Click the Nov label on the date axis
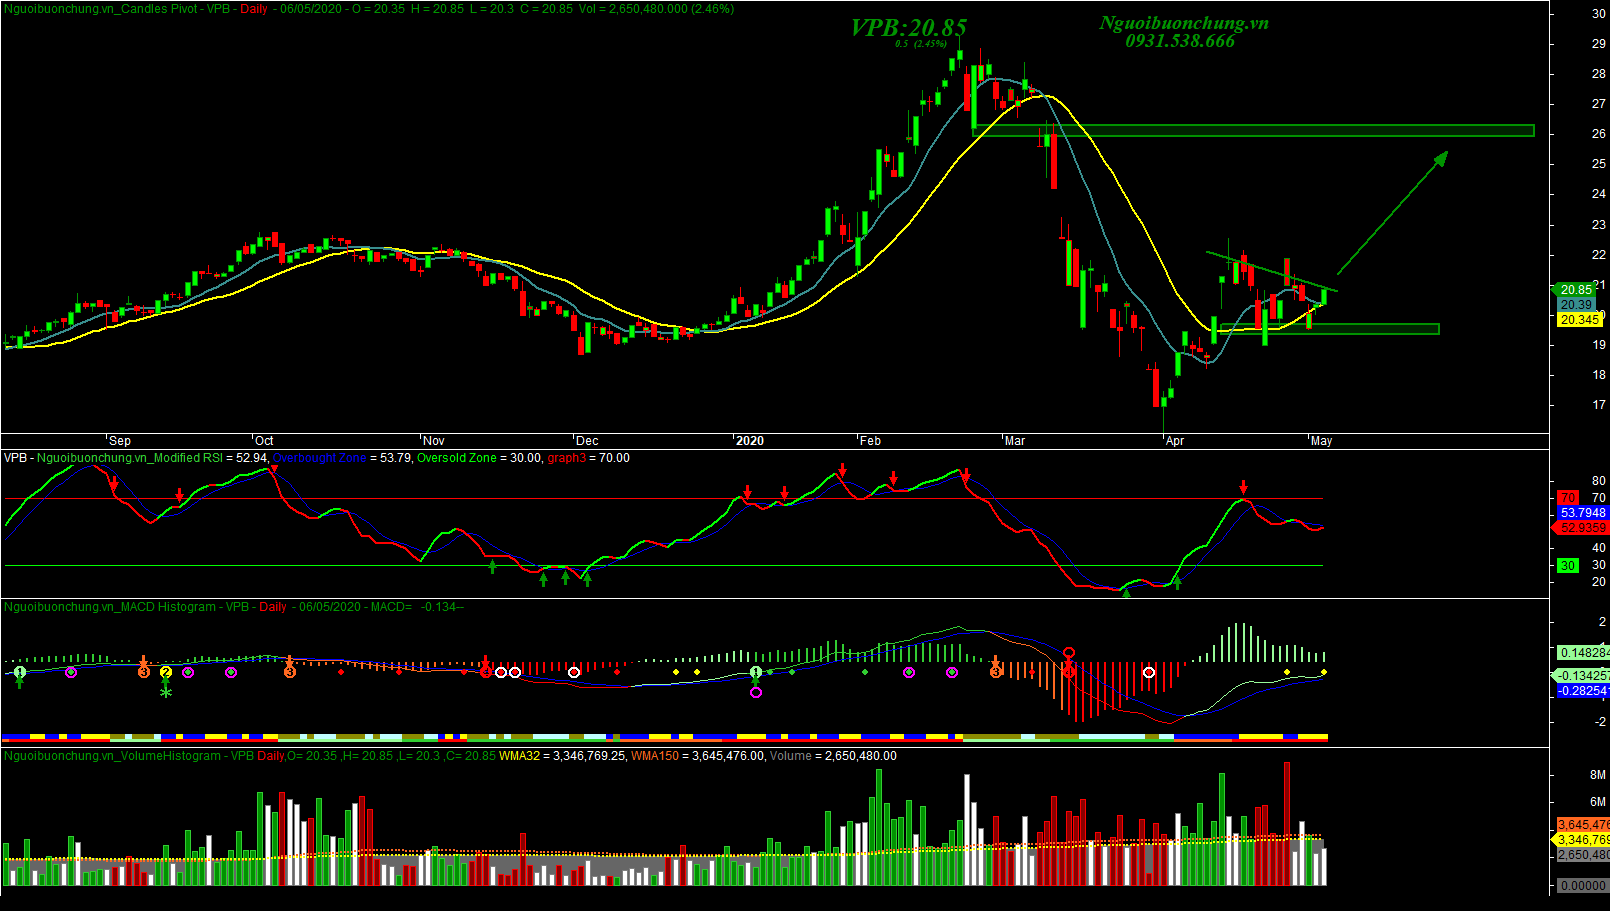This screenshot has width=1610, height=911. tap(434, 441)
